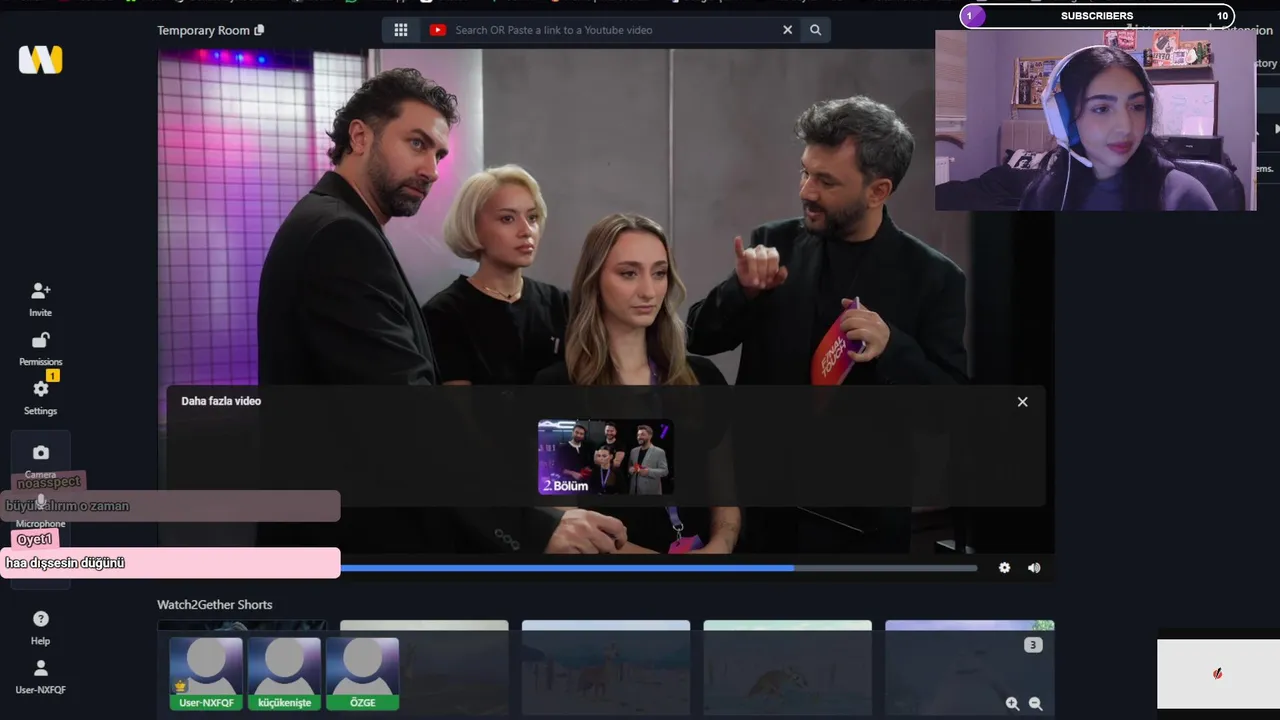Select the YouTube source icon
The height and width of the screenshot is (720, 1280).
coord(437,30)
